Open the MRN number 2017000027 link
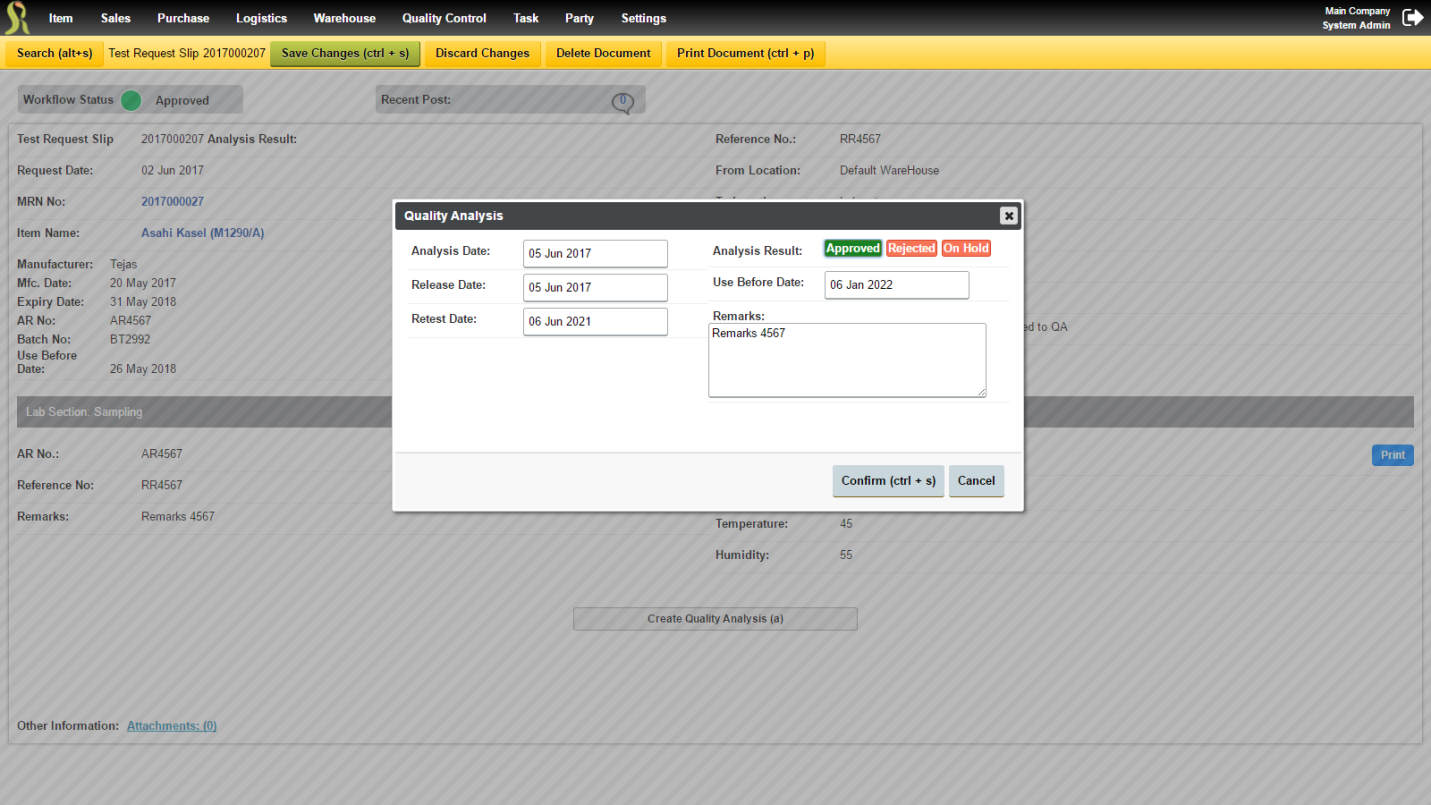The width and height of the screenshot is (1431, 805). coord(170,201)
